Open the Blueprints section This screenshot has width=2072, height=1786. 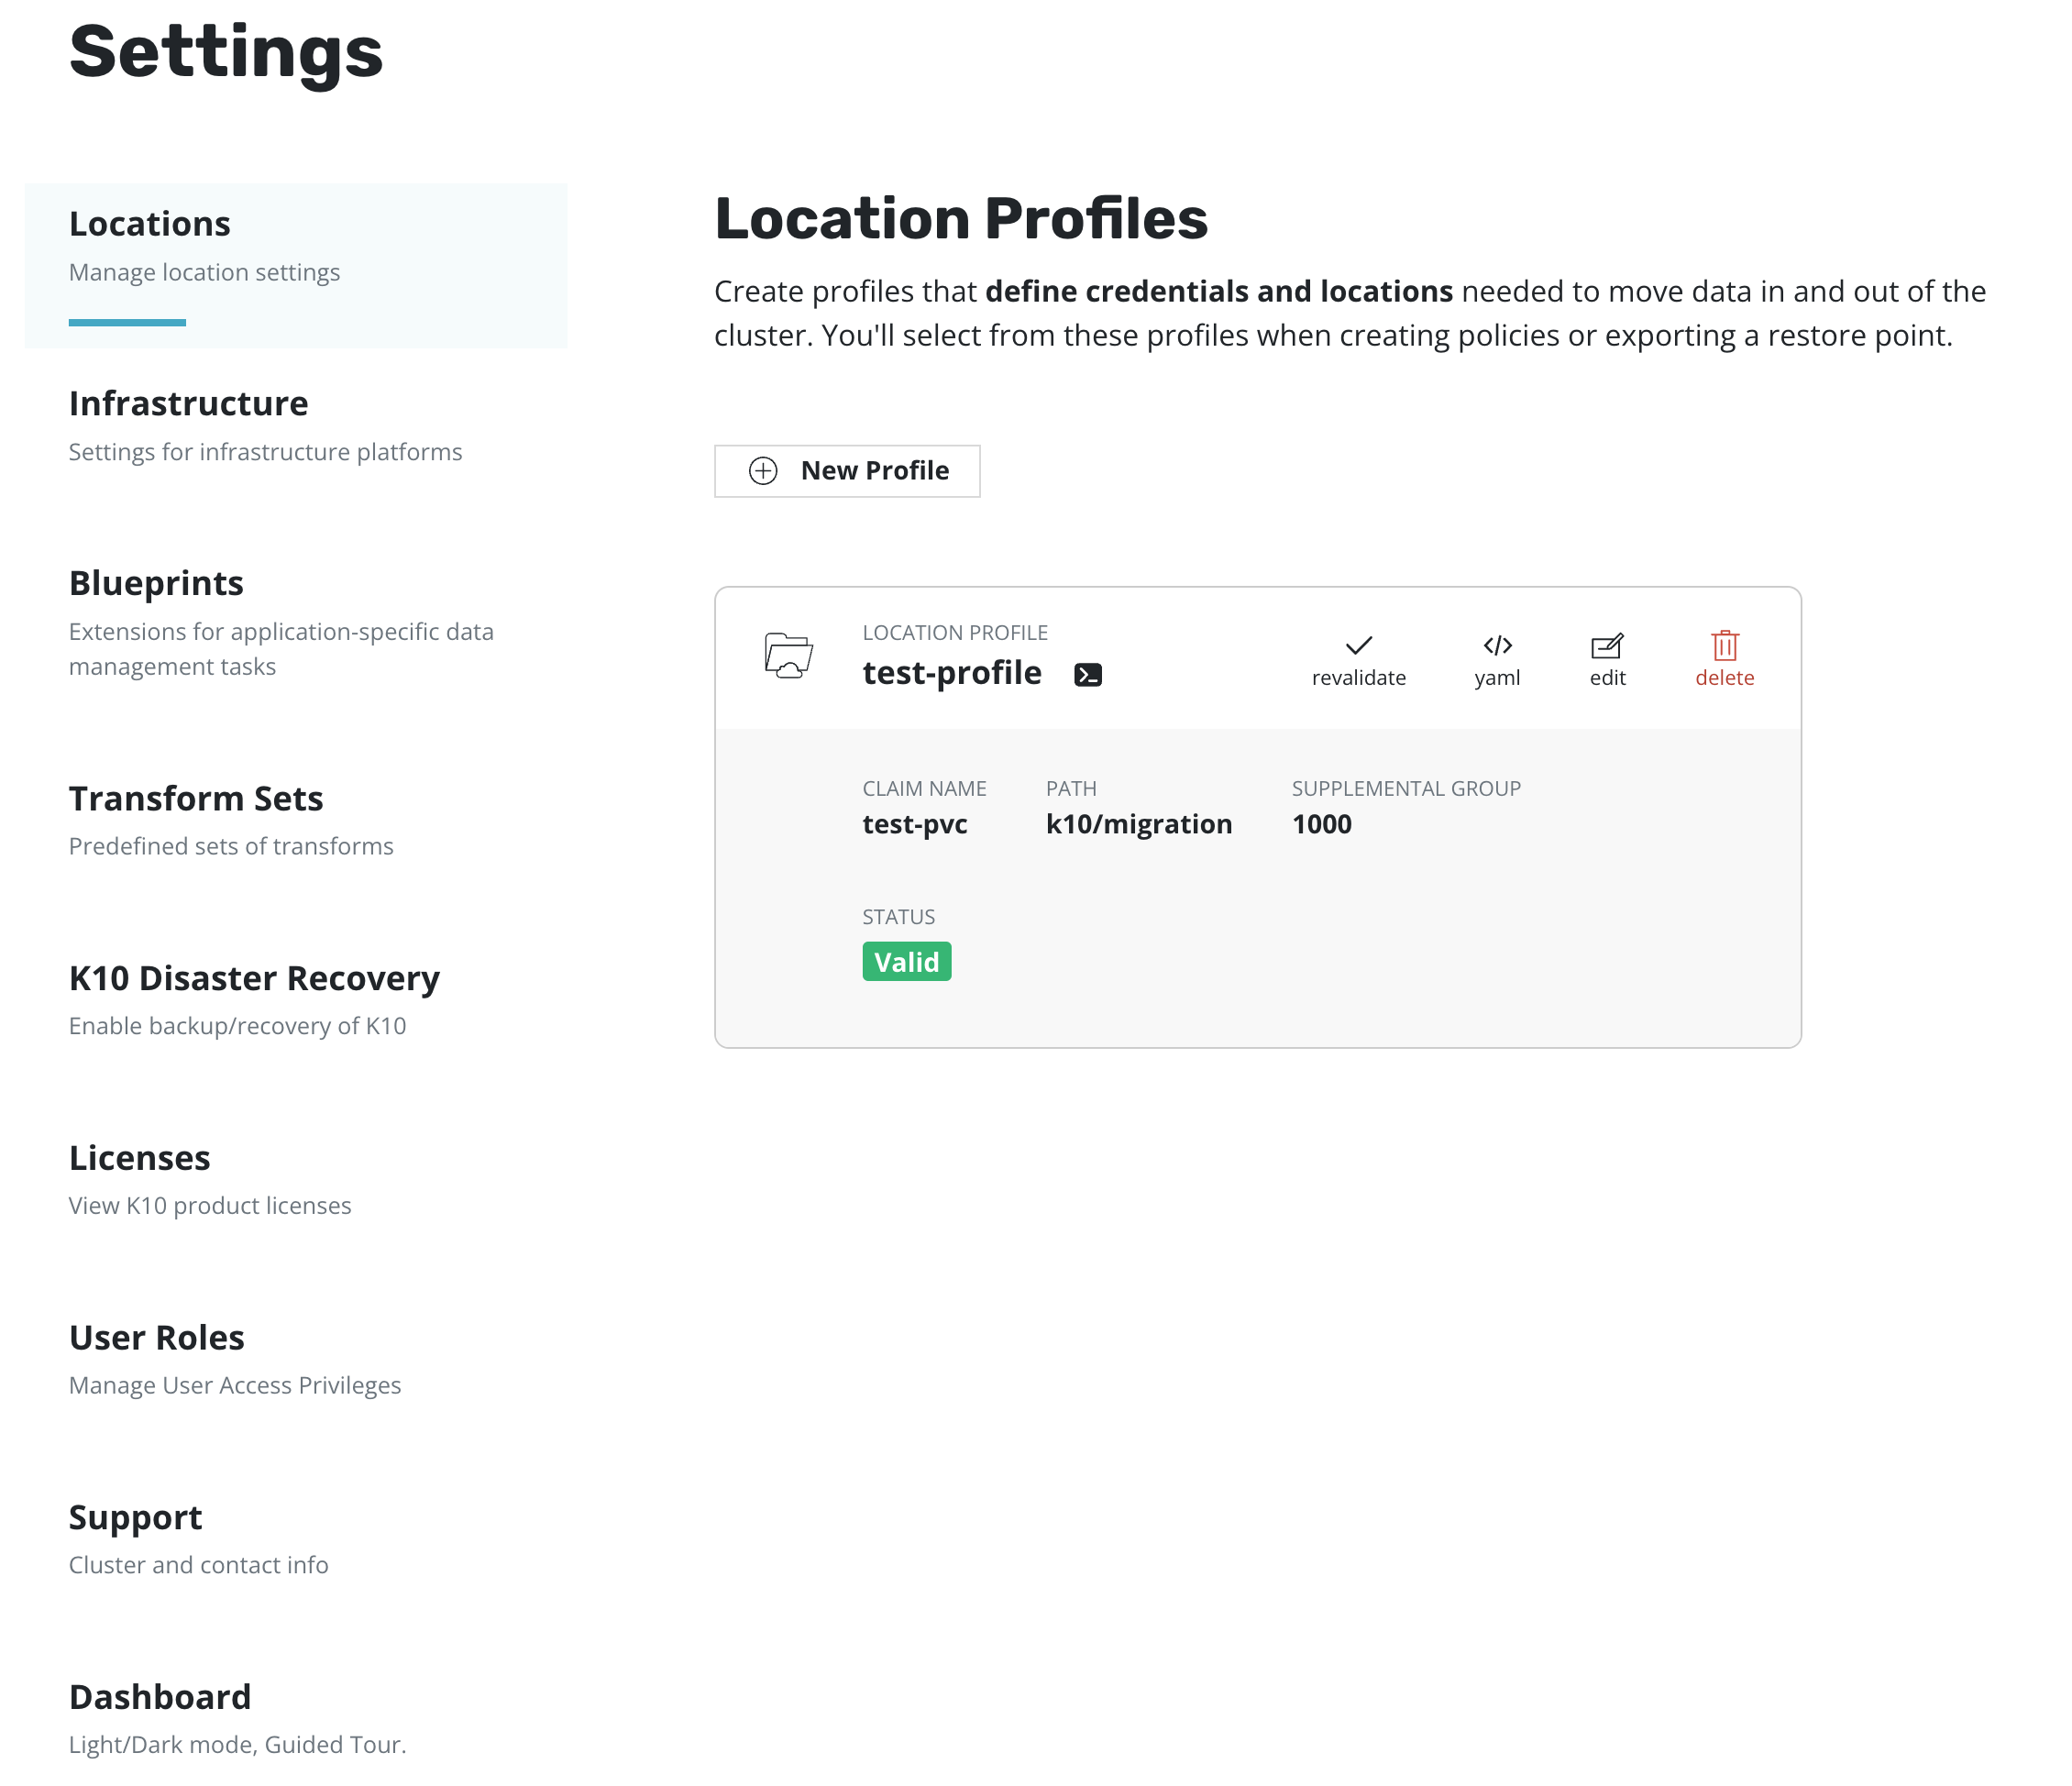click(156, 583)
